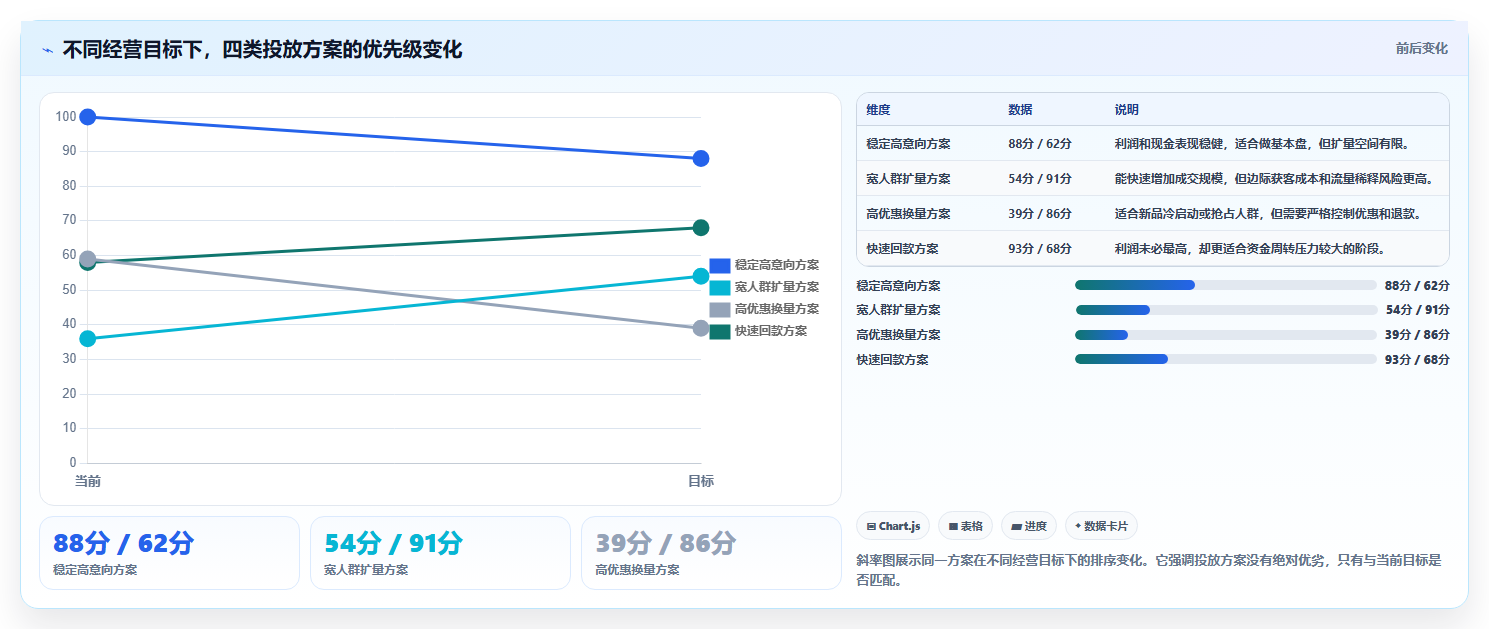Click the title 不同经营目标下，四类投放方案的优先级变化
Viewport: 1489px width, 629px height.
[x=262, y=49]
